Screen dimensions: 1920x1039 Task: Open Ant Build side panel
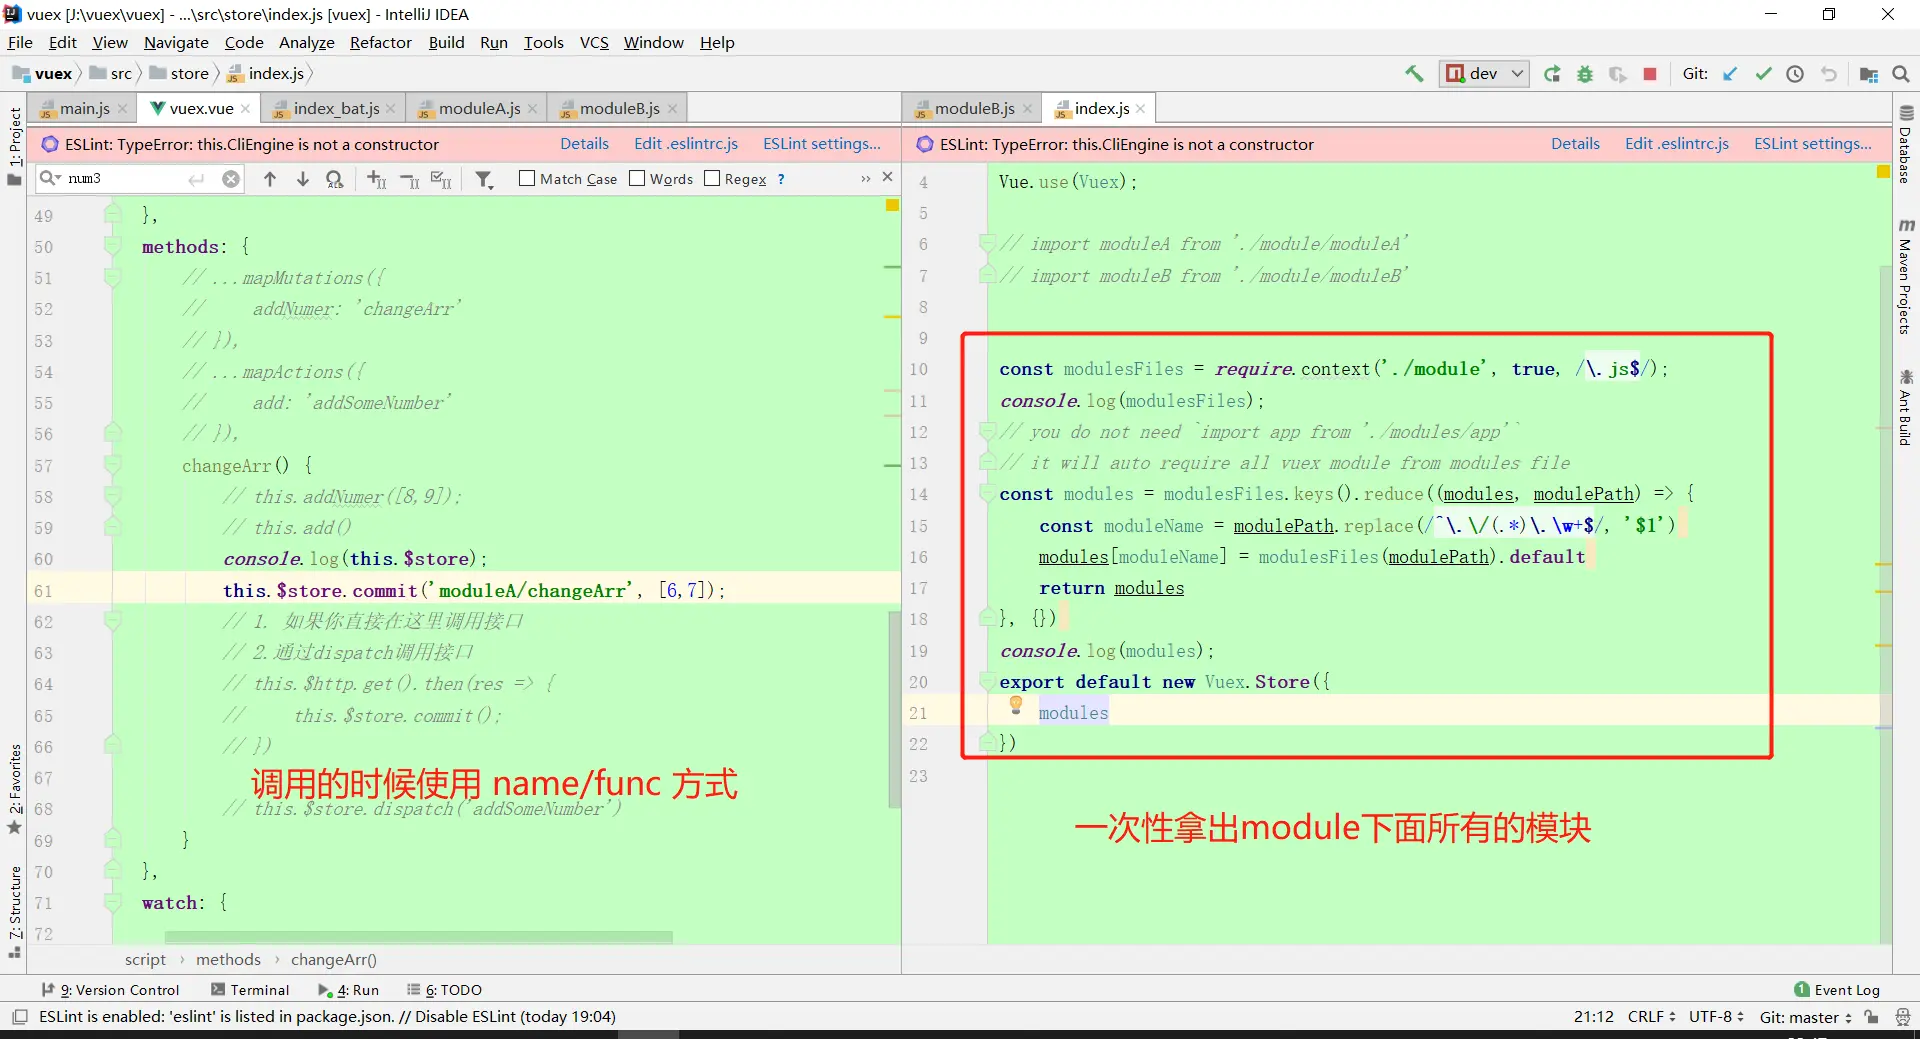click(x=1906, y=408)
